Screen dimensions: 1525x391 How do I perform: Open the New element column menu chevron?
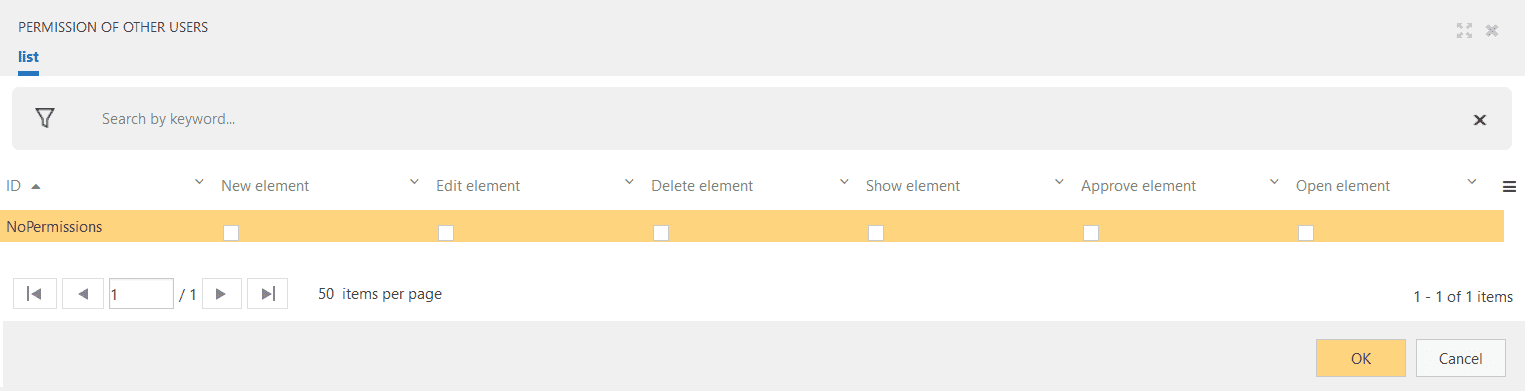(414, 182)
